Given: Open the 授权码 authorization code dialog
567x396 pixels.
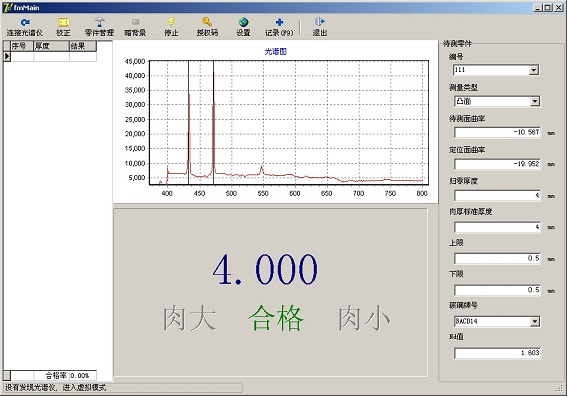Looking at the screenshot, I should tap(207, 27).
